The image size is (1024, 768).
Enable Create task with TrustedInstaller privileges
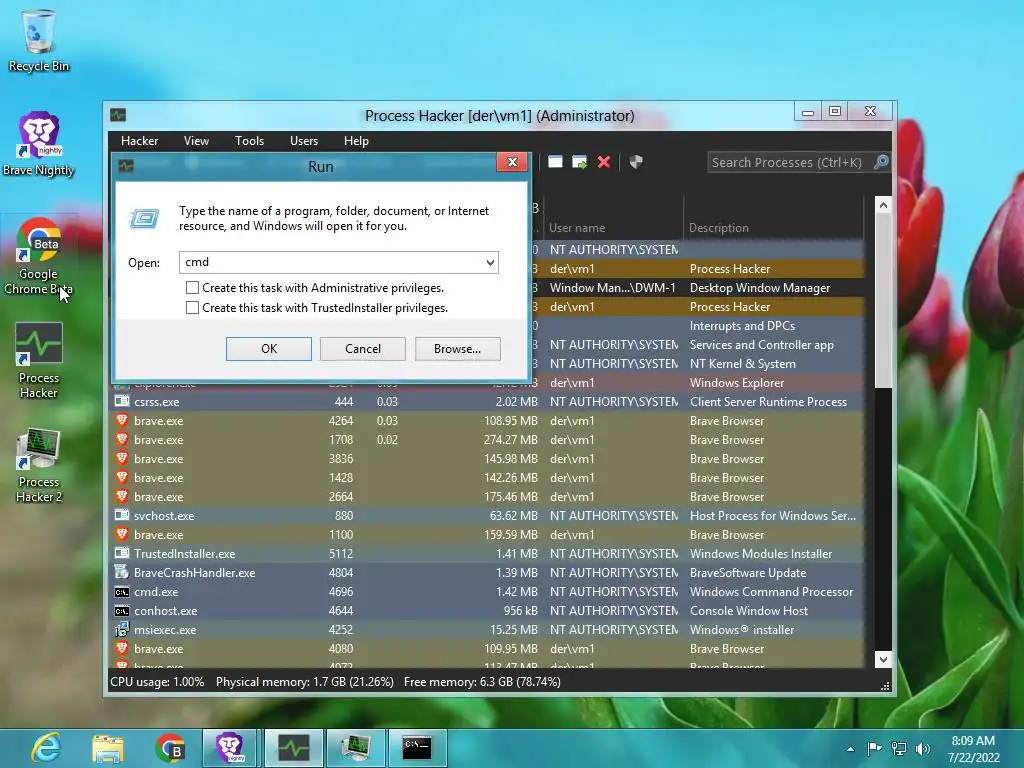pyautogui.click(x=192, y=308)
